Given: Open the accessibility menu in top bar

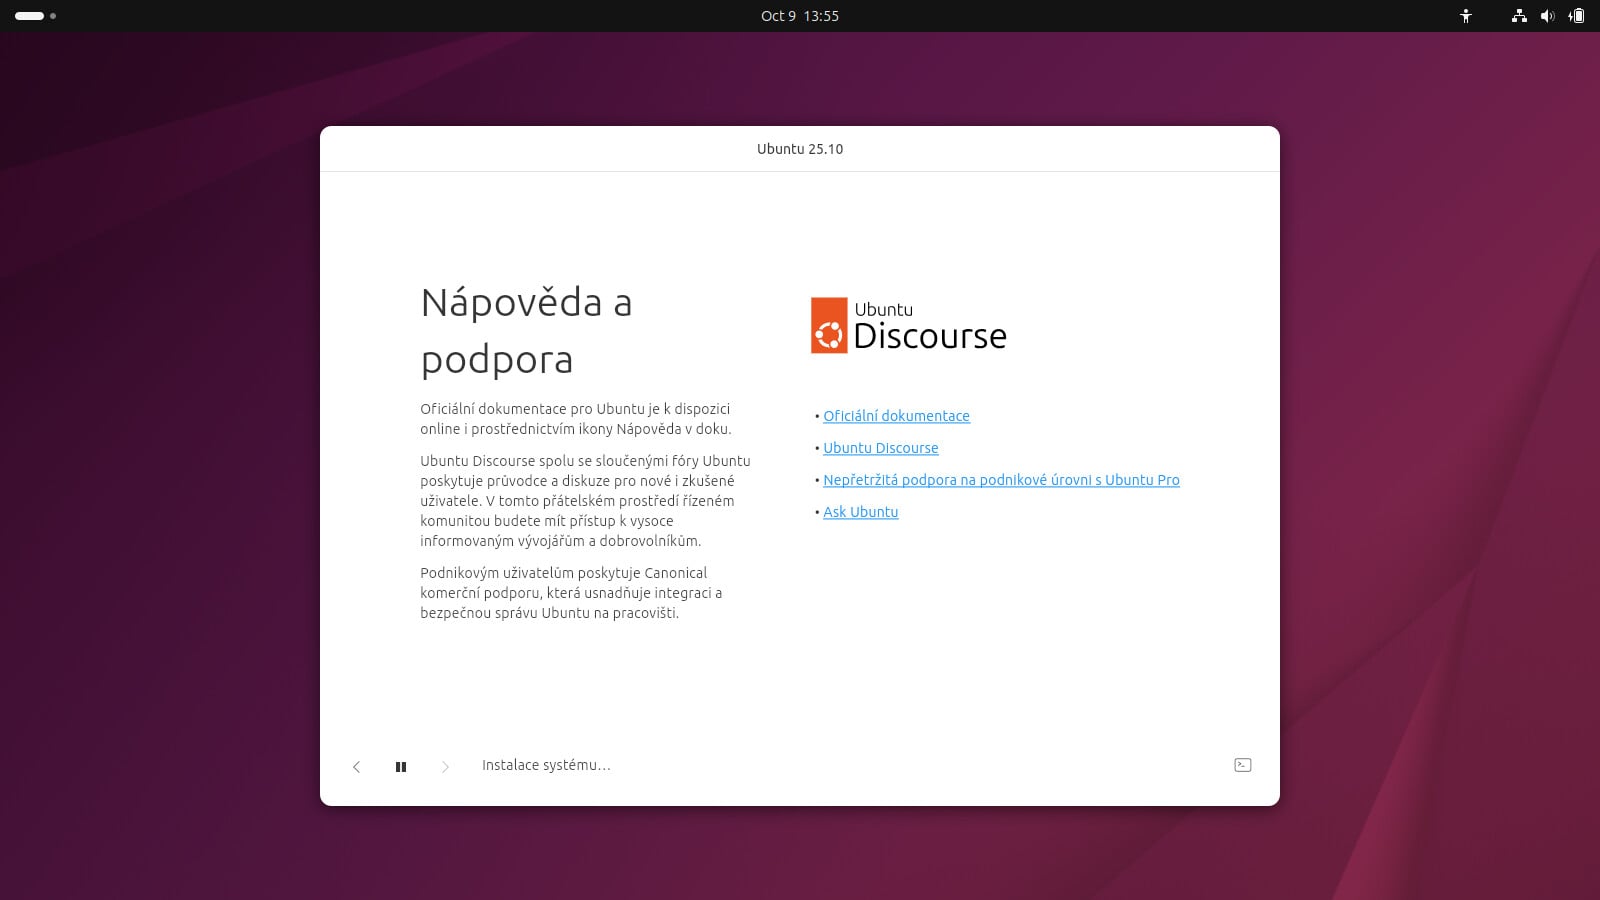Looking at the screenshot, I should 1466,16.
